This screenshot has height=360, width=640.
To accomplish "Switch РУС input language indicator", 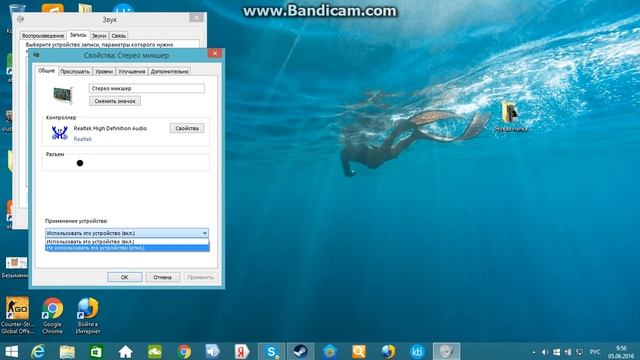I will click(595, 352).
